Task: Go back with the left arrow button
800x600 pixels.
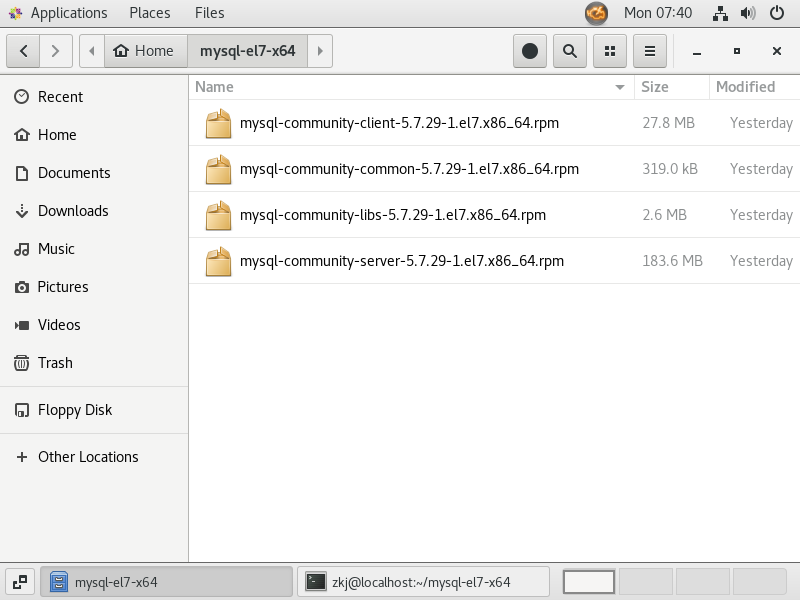Action: 23,51
